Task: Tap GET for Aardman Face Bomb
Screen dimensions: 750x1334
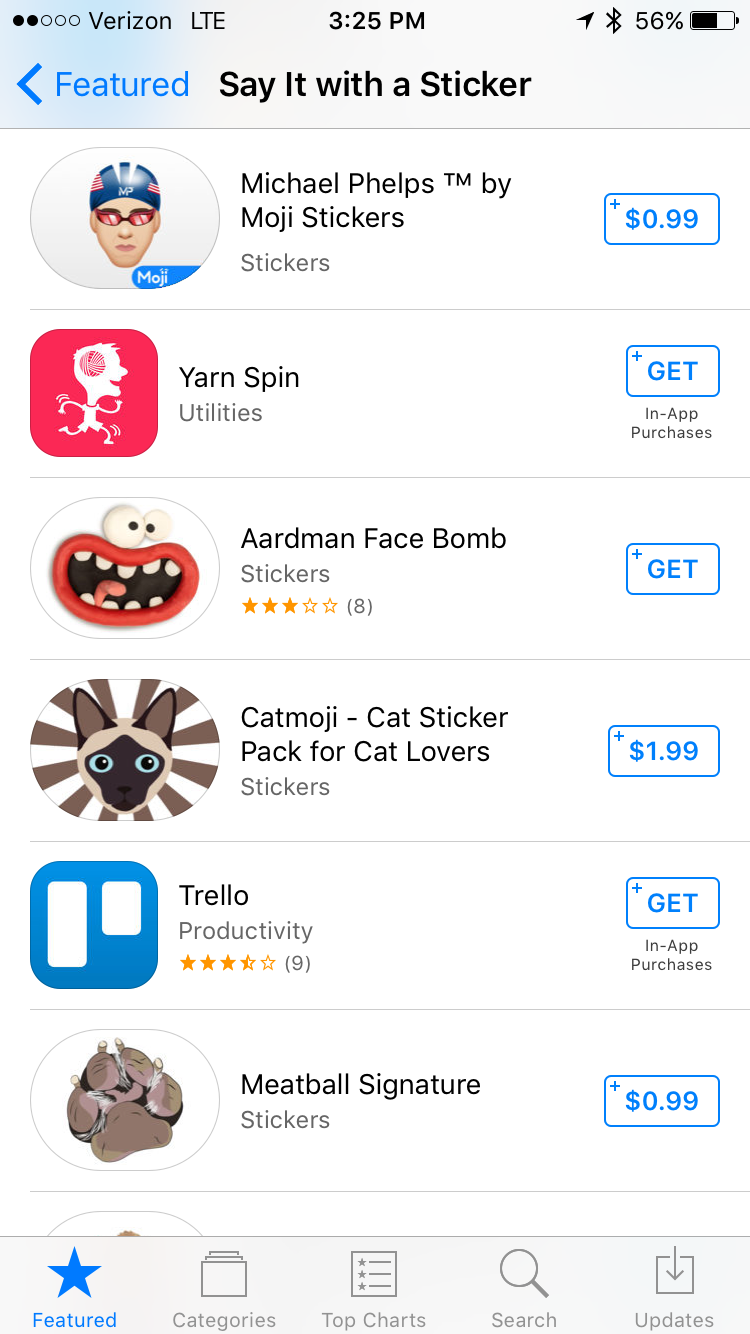Action: tap(672, 569)
